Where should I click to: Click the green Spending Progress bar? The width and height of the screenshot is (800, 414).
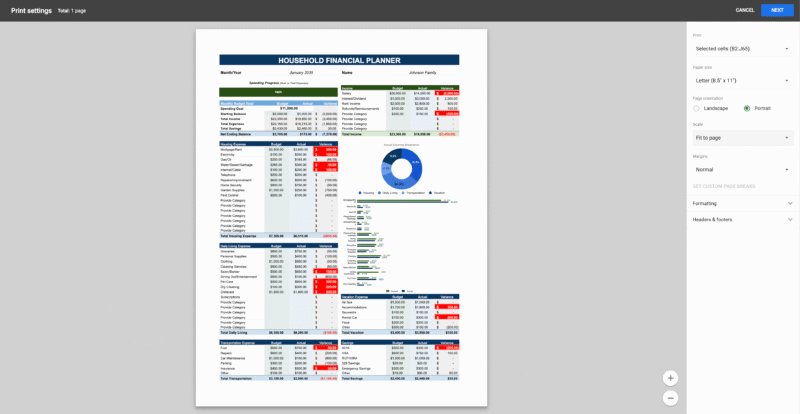point(279,92)
